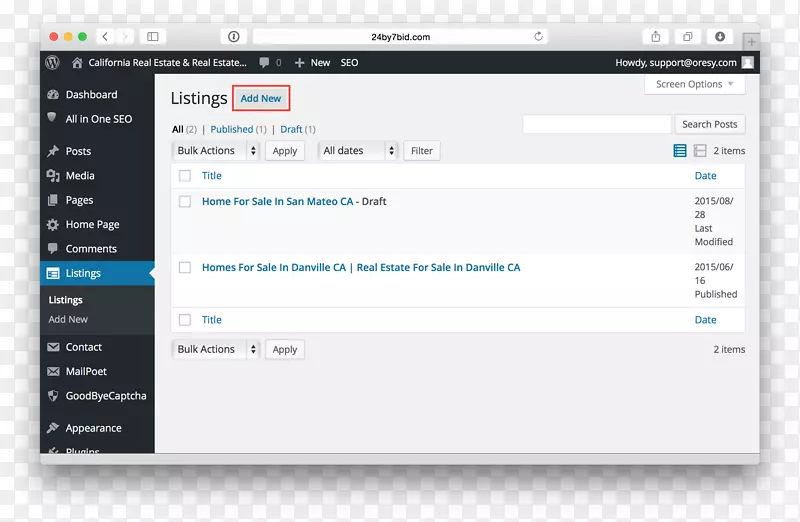Image resolution: width=800 pixels, height=522 pixels.
Task: Show all tabs icon in Safari
Action: (x=688, y=36)
